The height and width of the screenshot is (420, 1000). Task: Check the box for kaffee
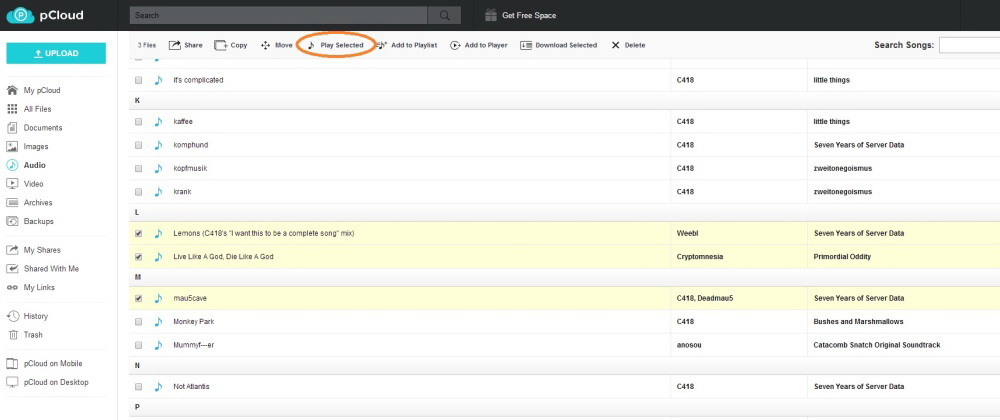pos(138,122)
